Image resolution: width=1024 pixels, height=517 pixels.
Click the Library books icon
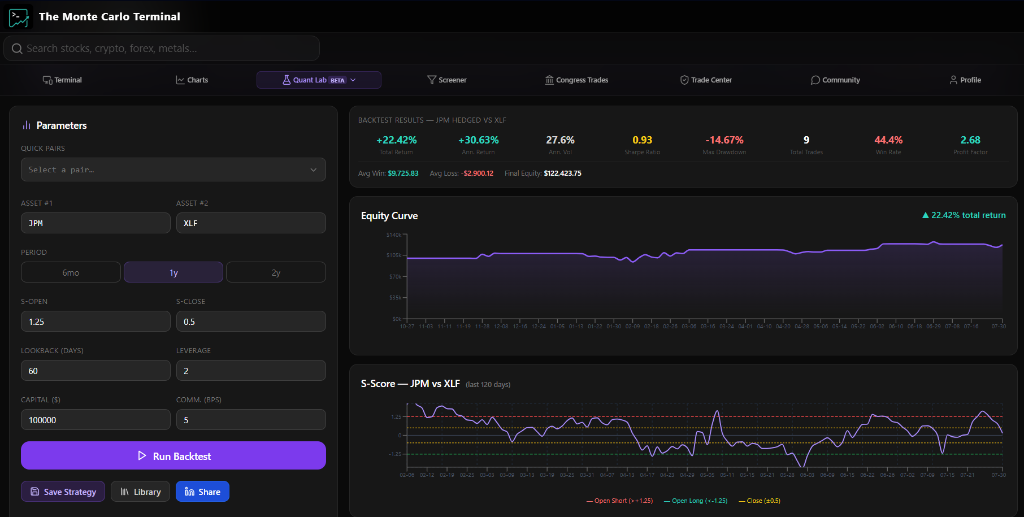124,492
